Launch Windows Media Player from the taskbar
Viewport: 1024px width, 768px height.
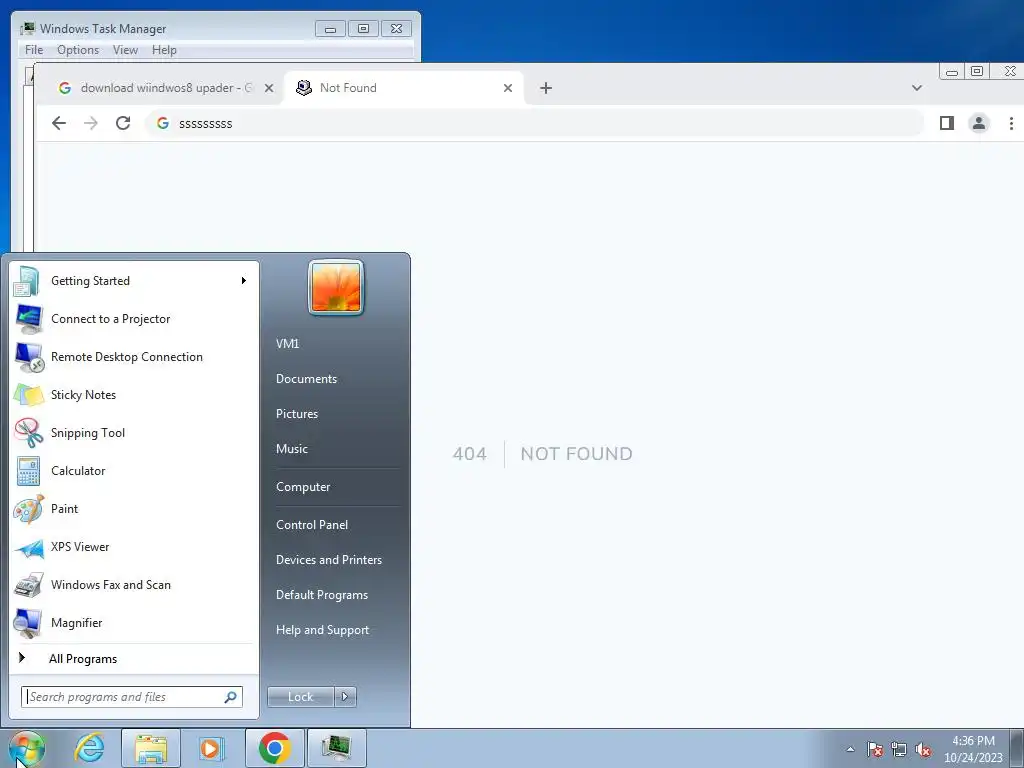pyautogui.click(x=211, y=748)
